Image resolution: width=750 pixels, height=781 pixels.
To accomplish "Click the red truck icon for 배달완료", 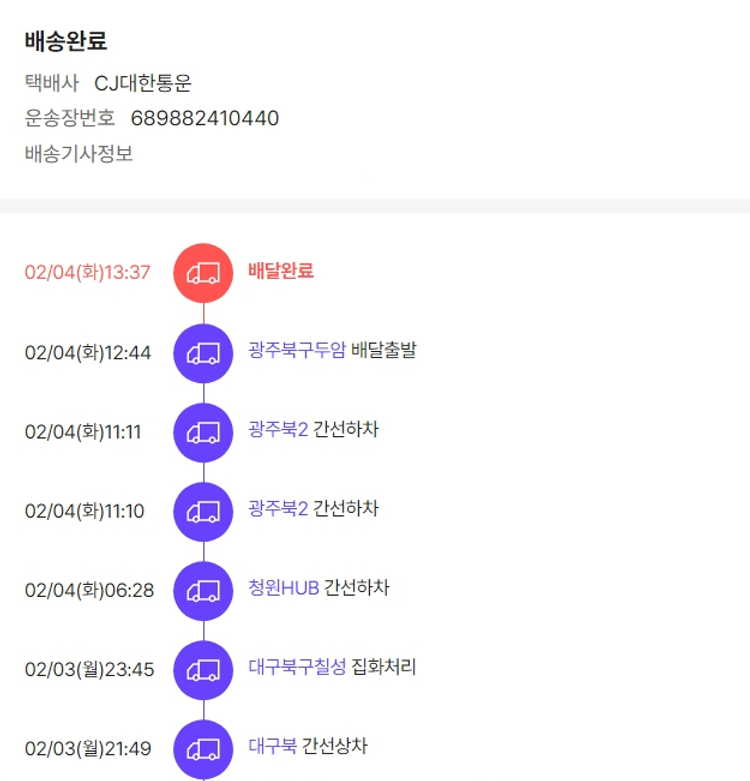I will tap(203, 272).
